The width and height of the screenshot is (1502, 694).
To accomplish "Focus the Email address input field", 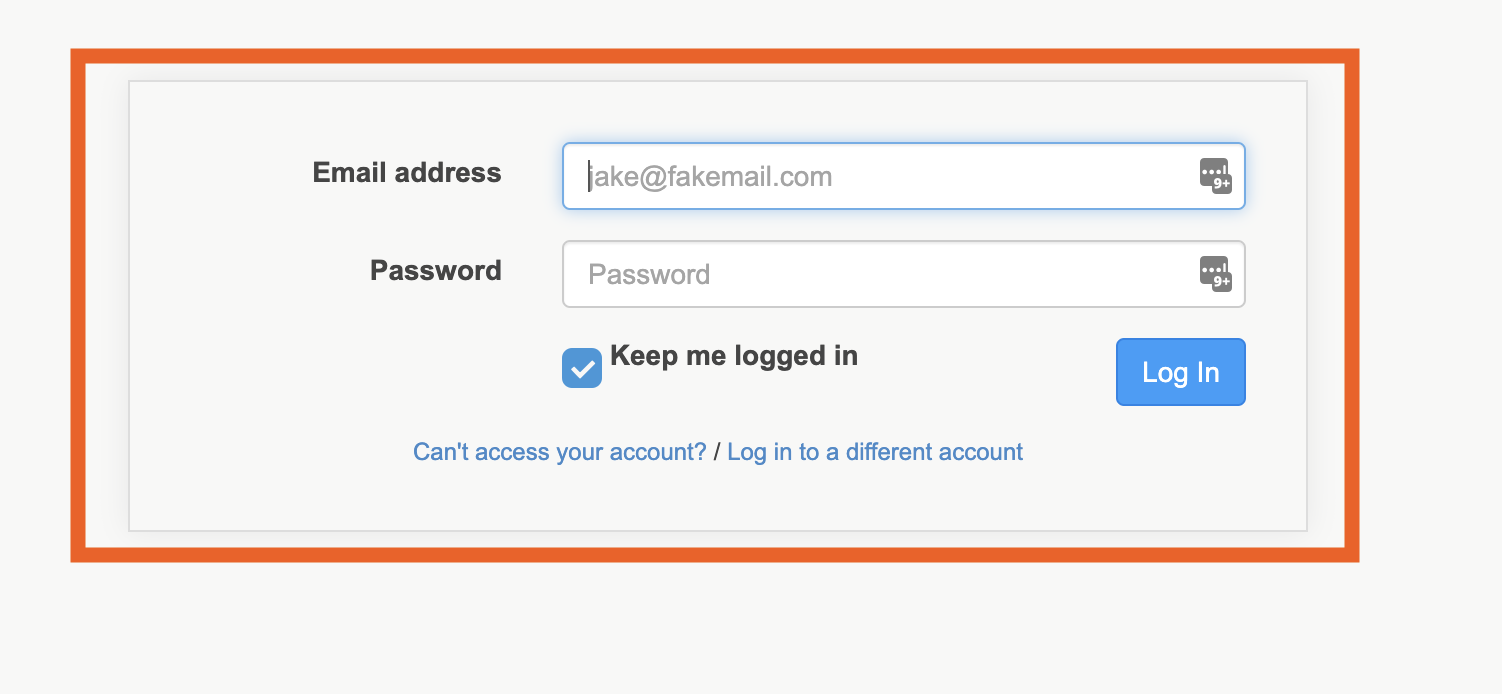I will pyautogui.click(x=880, y=177).
